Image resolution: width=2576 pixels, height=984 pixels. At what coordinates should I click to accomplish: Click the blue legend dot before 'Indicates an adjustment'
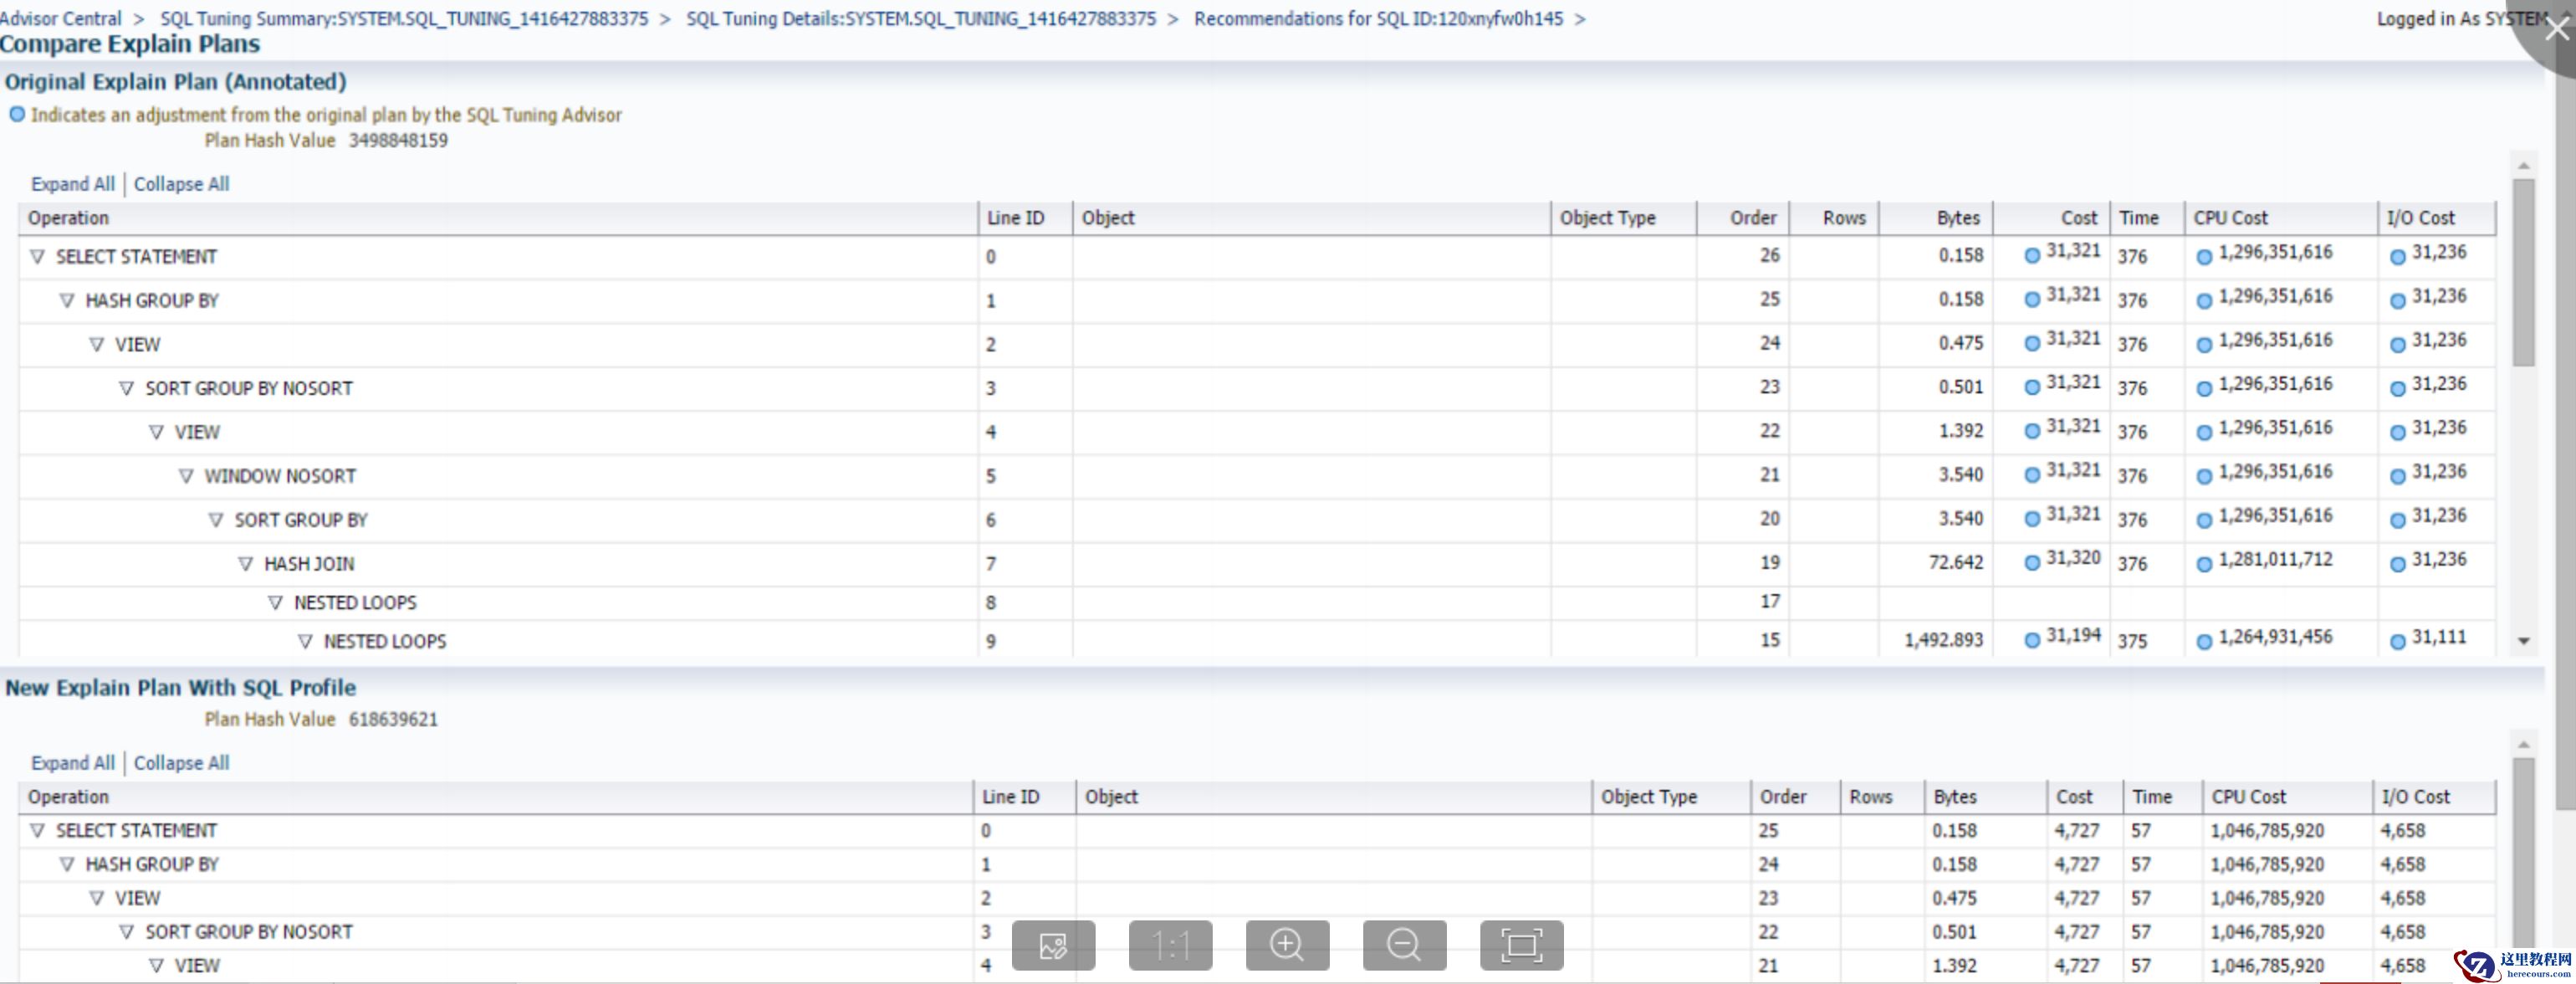[x=17, y=114]
